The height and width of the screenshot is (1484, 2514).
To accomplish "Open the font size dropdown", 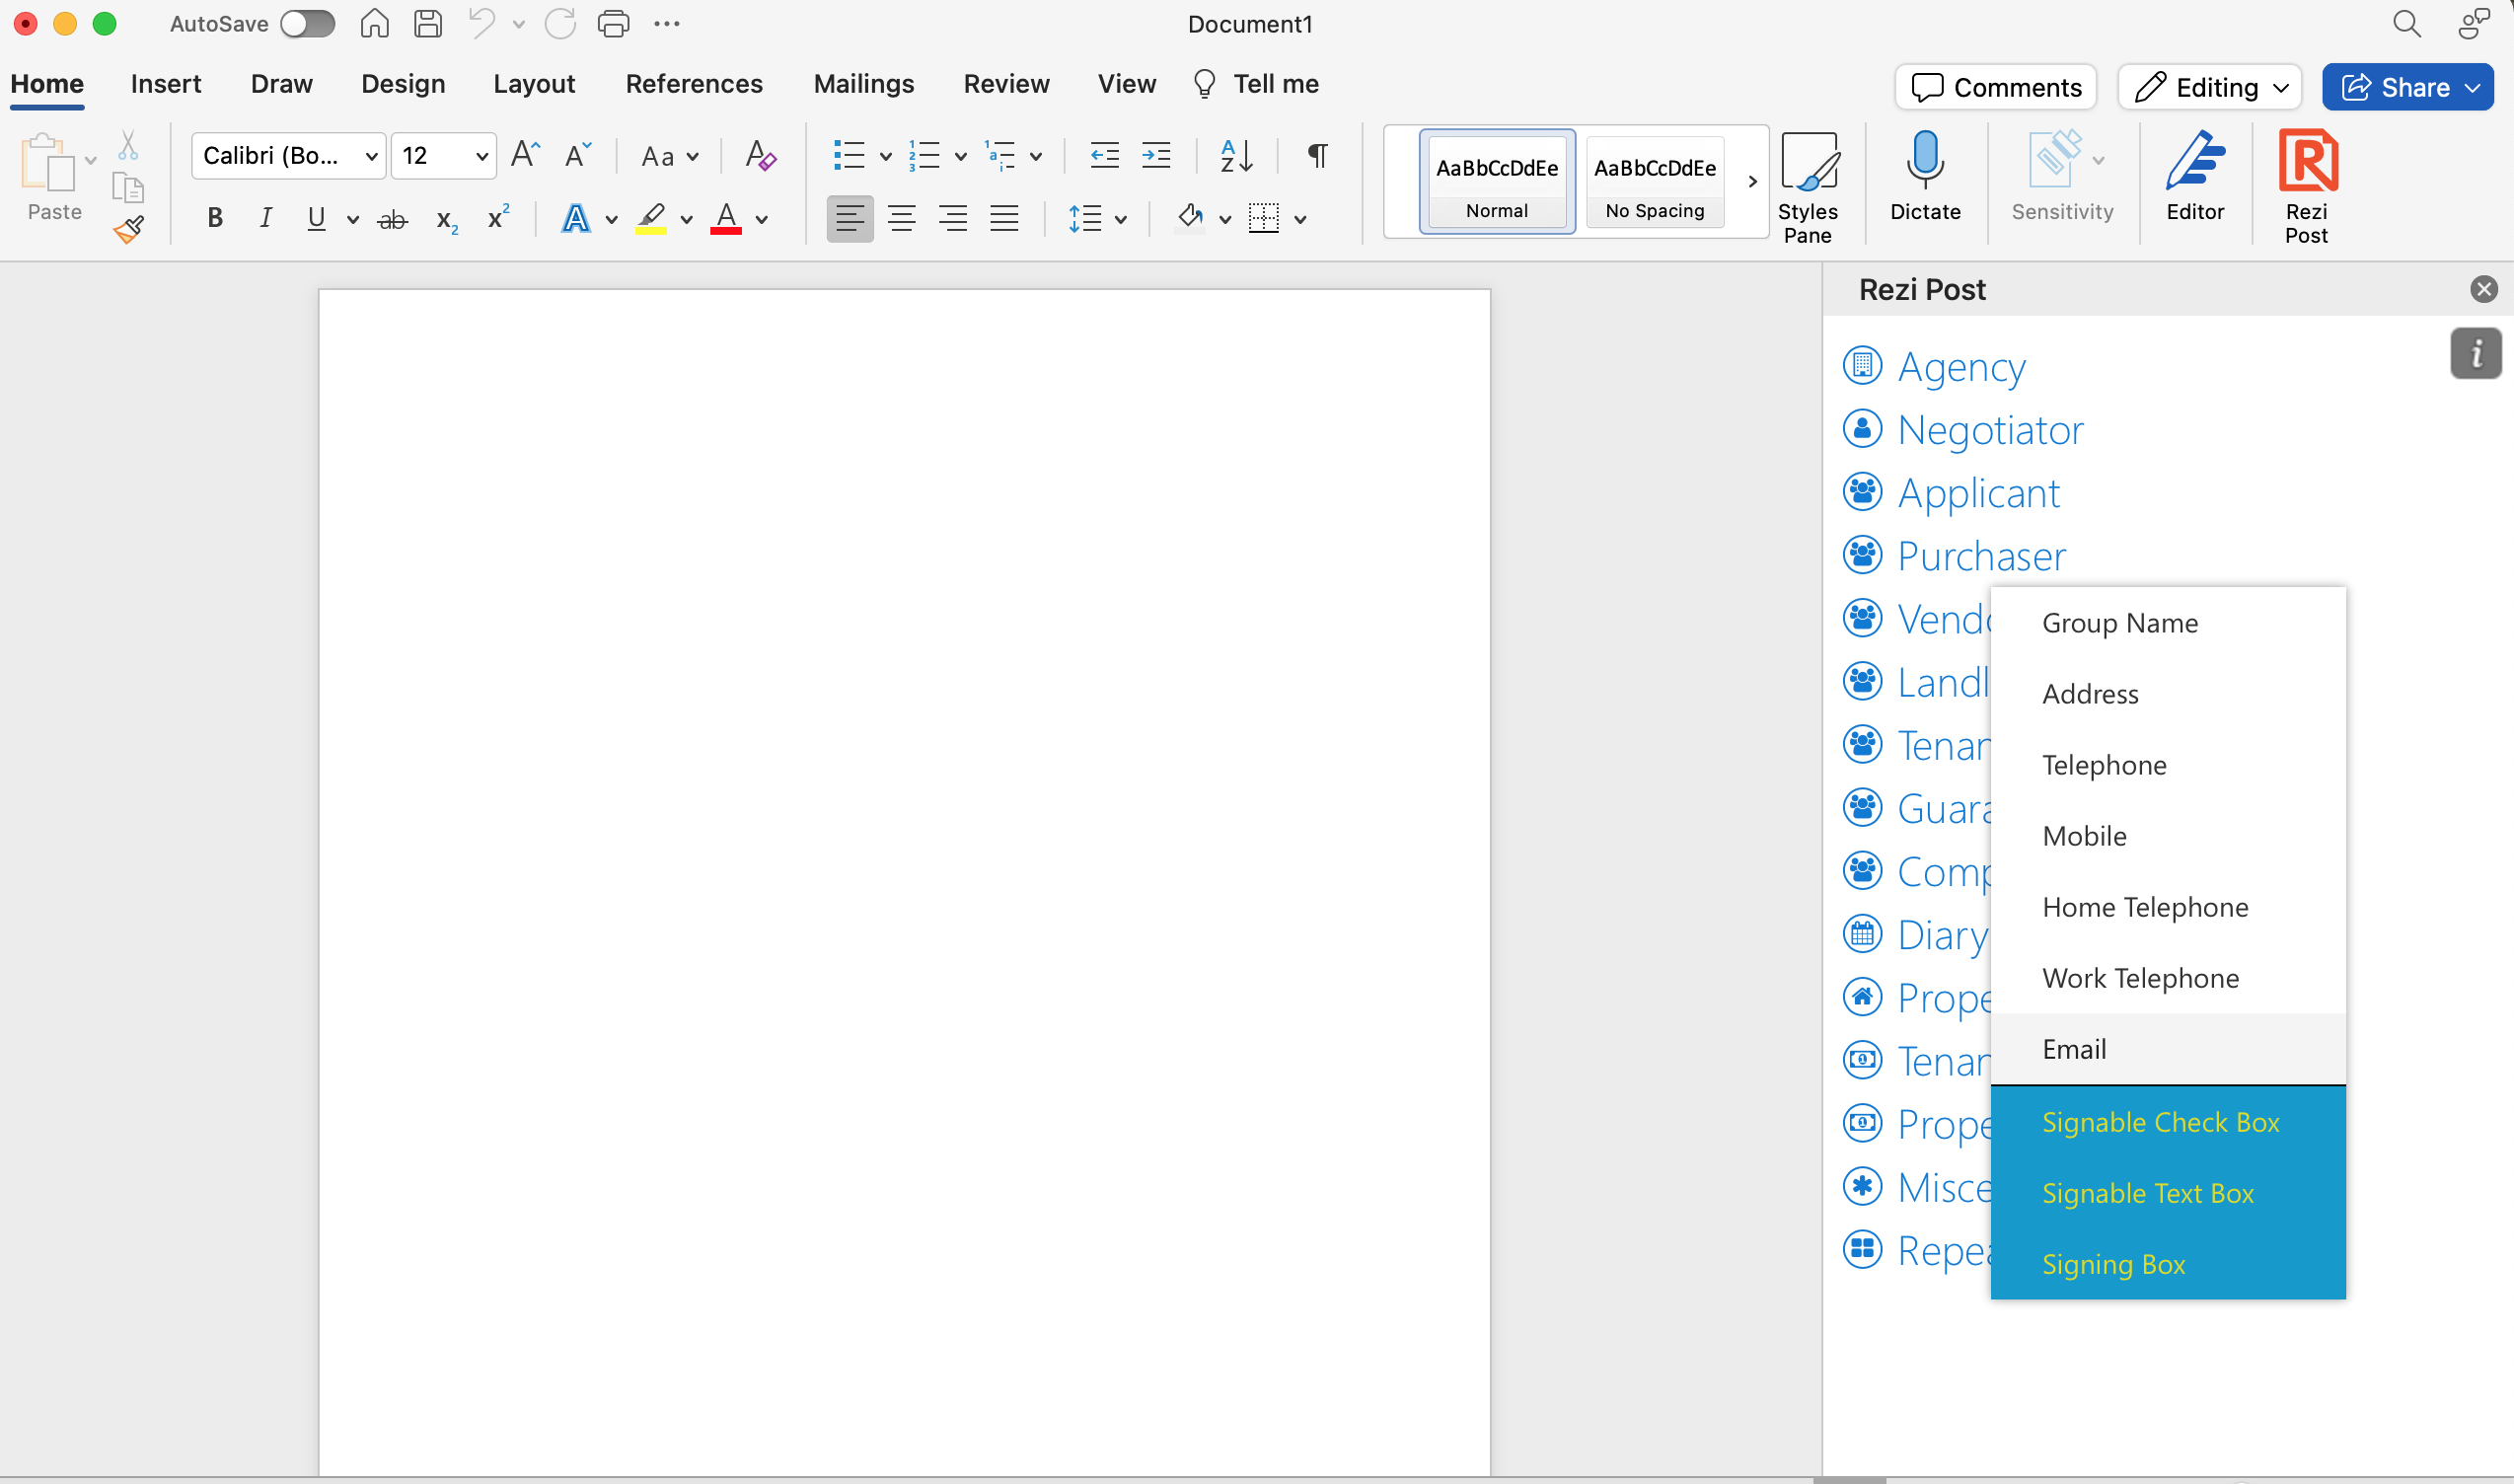I will click(x=481, y=156).
